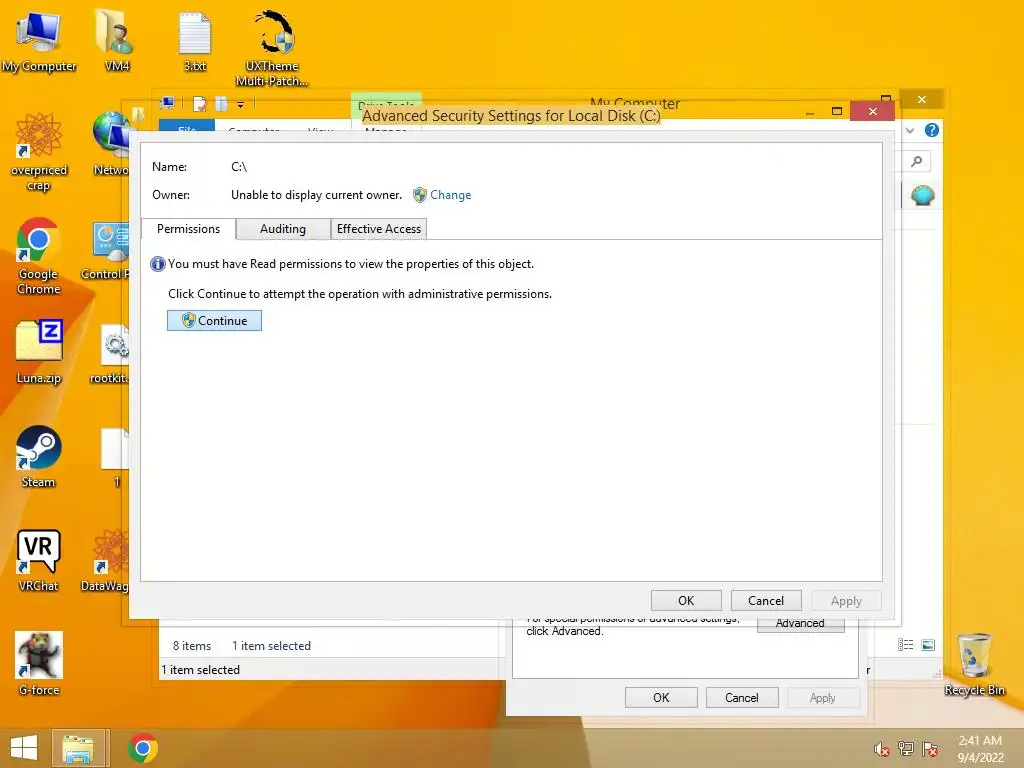The image size is (1024, 768).
Task: Click Cancel in Advanced Security Settings
Action: [765, 601]
